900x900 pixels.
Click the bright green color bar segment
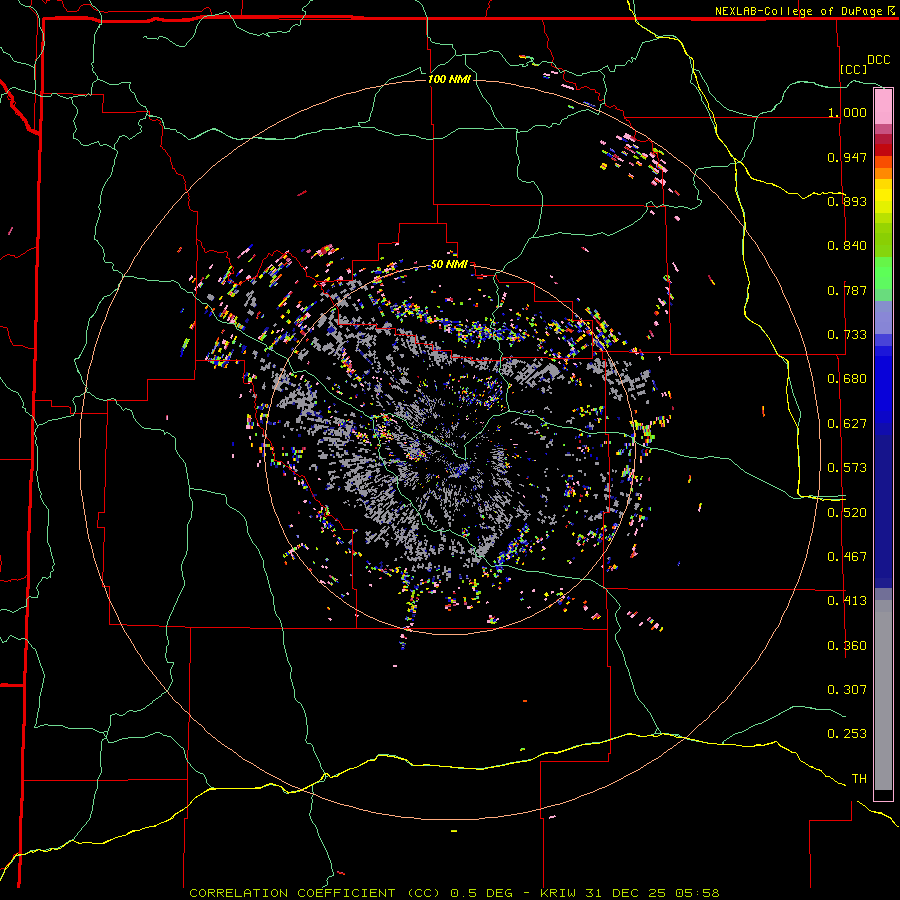click(883, 273)
